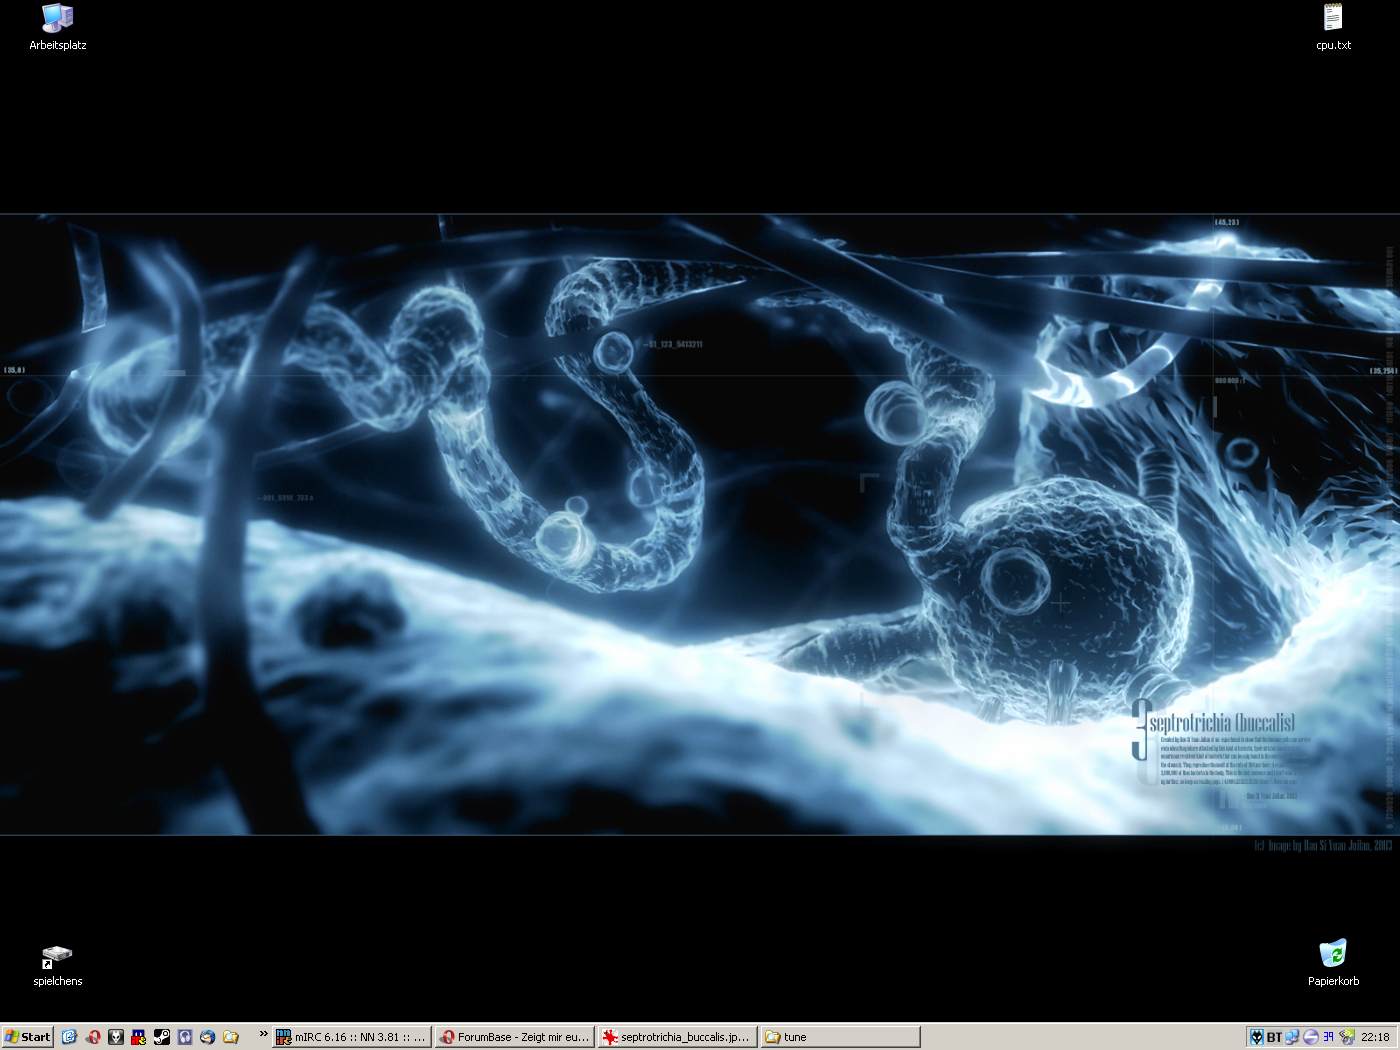Image resolution: width=1400 pixels, height=1050 pixels.
Task: Launch Steam from quick launch bar
Action: click(161, 1037)
